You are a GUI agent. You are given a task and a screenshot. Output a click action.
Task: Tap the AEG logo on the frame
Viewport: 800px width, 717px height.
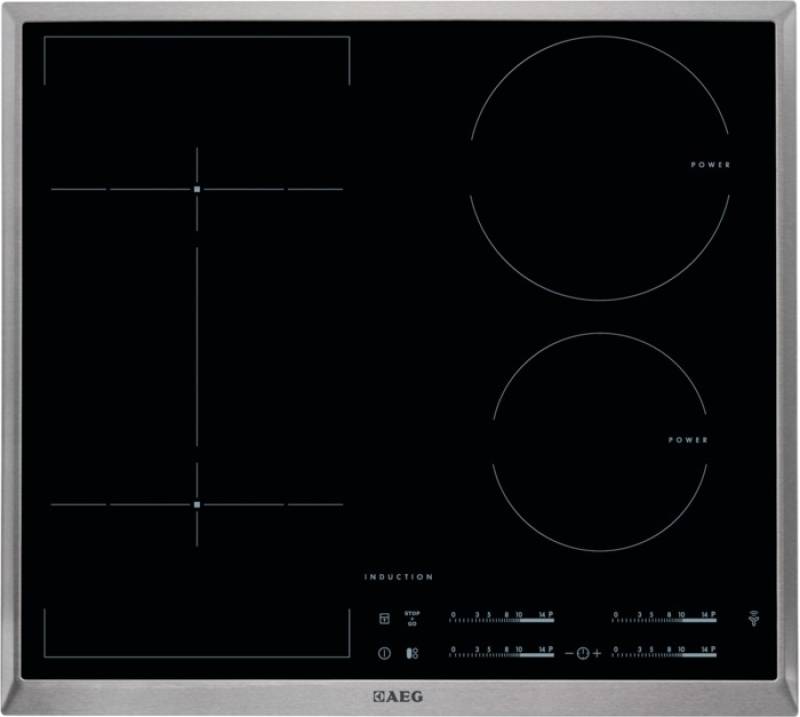pyautogui.click(x=398, y=697)
